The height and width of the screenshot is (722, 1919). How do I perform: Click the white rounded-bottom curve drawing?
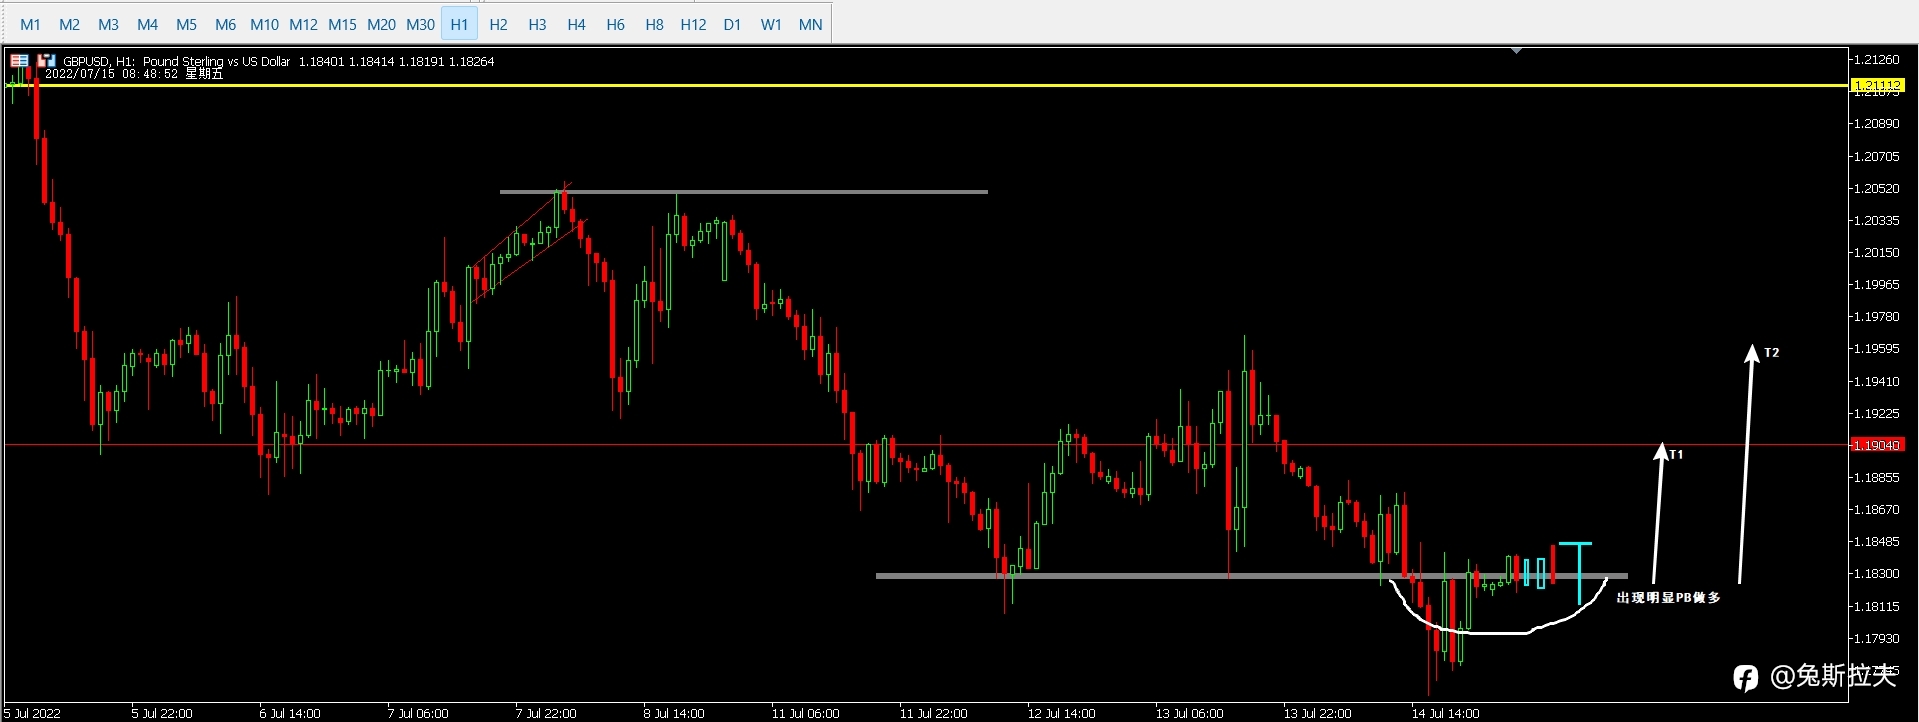click(1497, 610)
